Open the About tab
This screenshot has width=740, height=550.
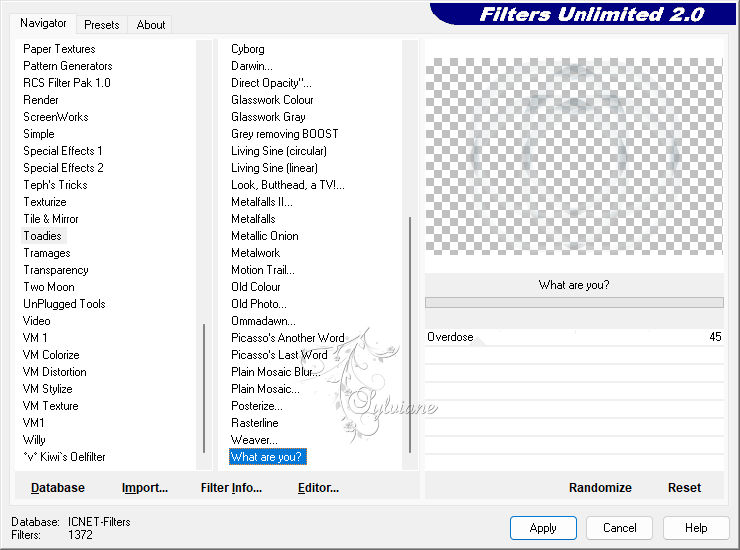coord(151,25)
